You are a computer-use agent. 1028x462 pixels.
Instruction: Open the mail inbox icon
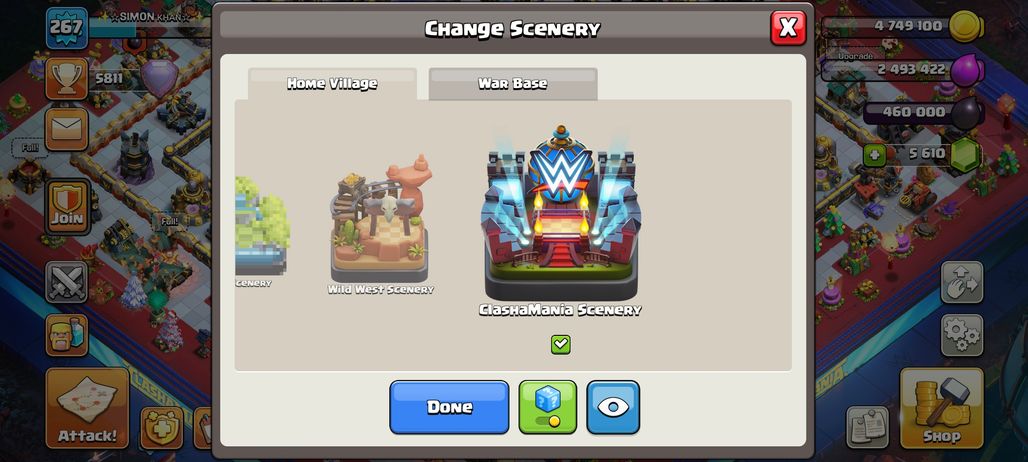pyautogui.click(x=66, y=129)
